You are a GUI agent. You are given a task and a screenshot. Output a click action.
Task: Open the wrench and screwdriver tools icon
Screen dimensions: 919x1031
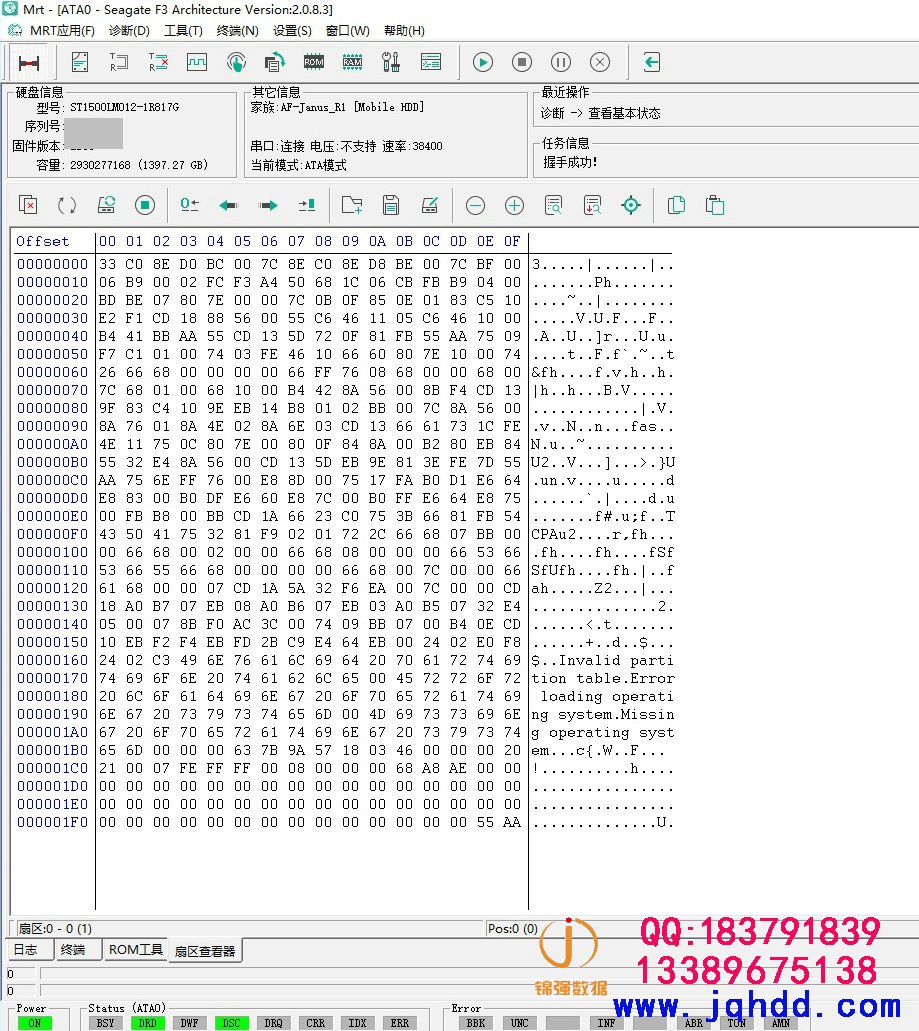[391, 62]
